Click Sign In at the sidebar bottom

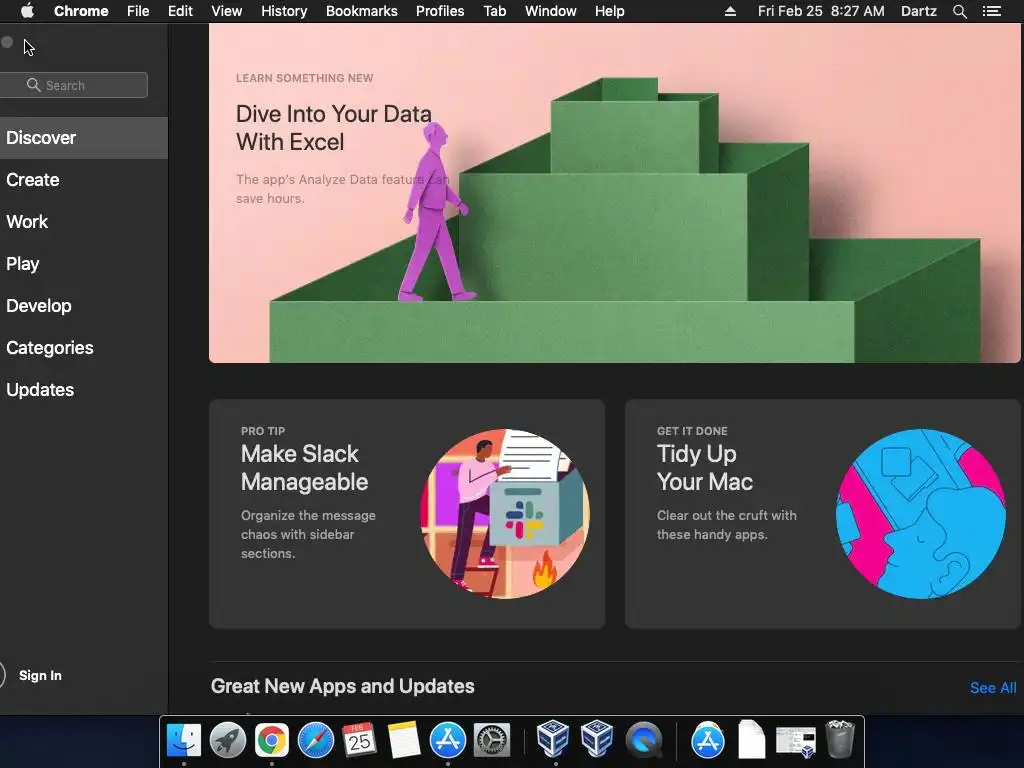(x=40, y=675)
